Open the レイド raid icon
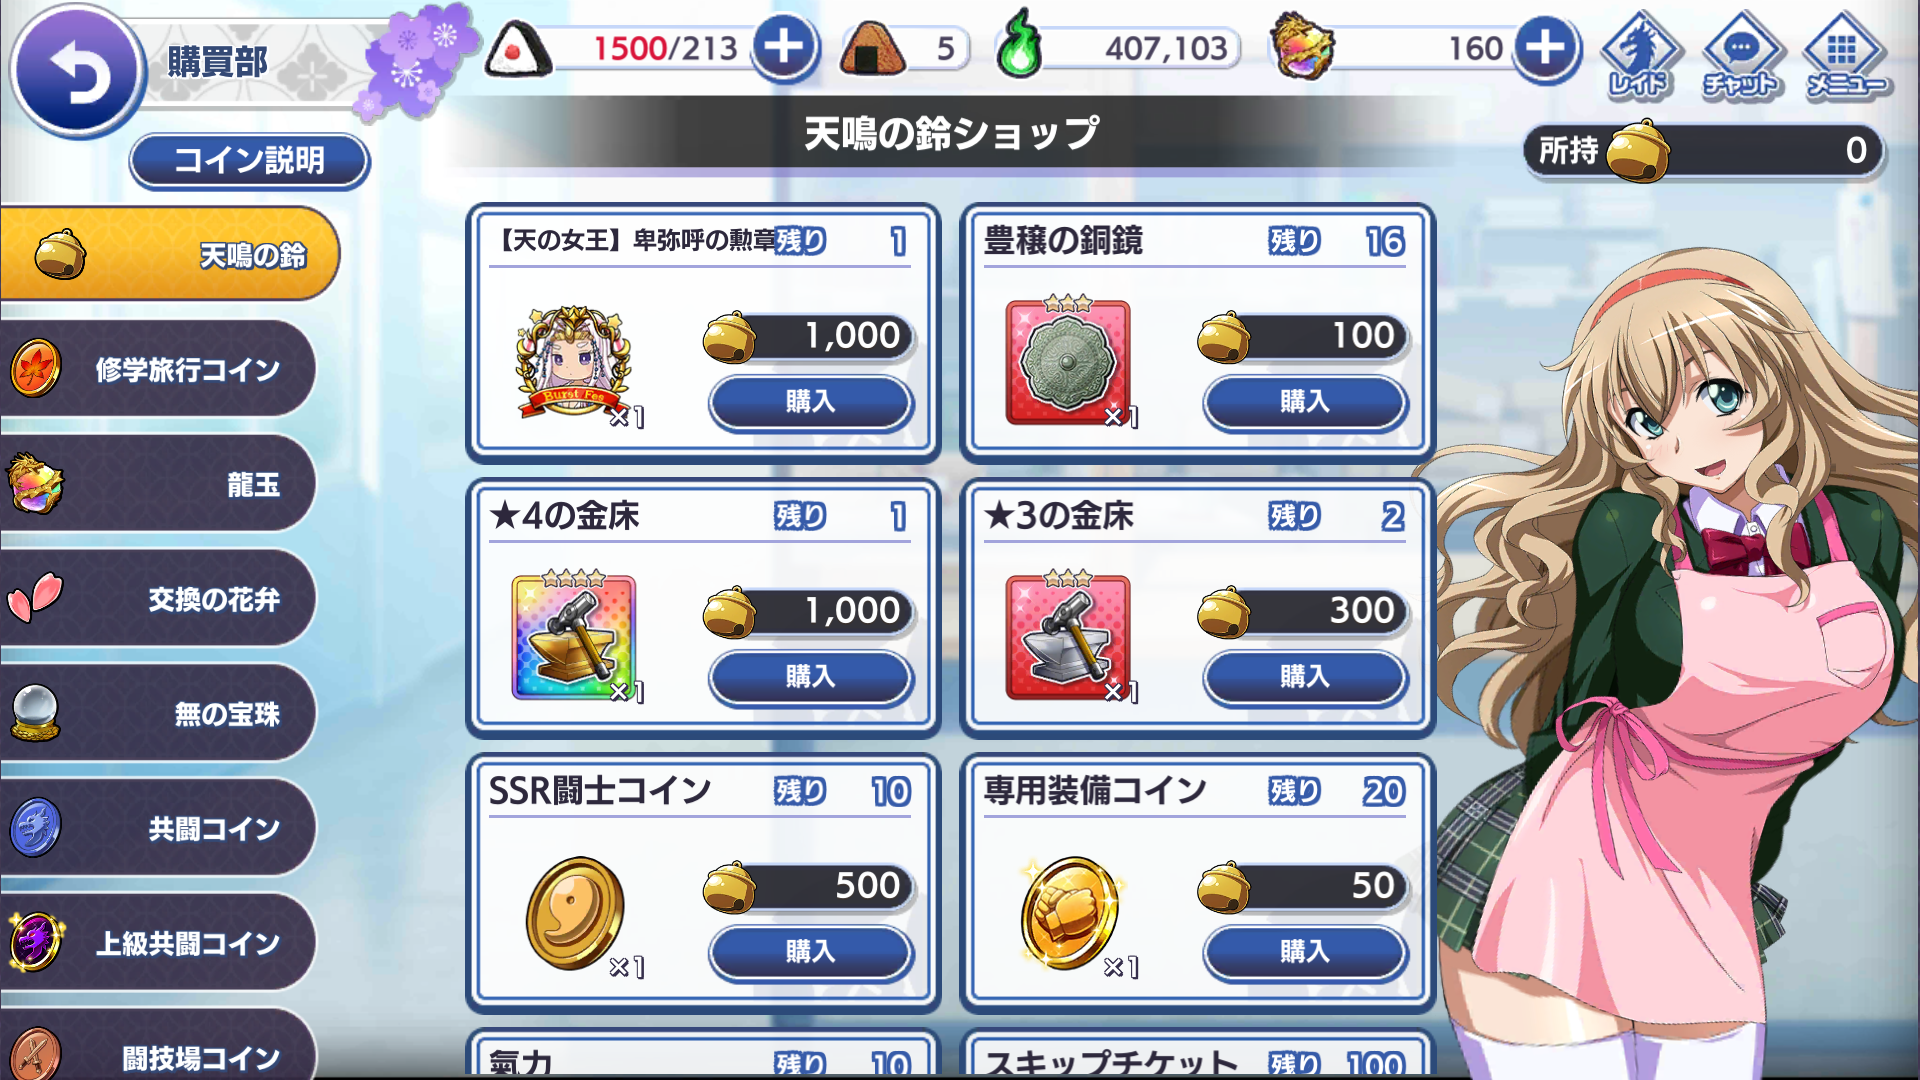 point(1640,55)
